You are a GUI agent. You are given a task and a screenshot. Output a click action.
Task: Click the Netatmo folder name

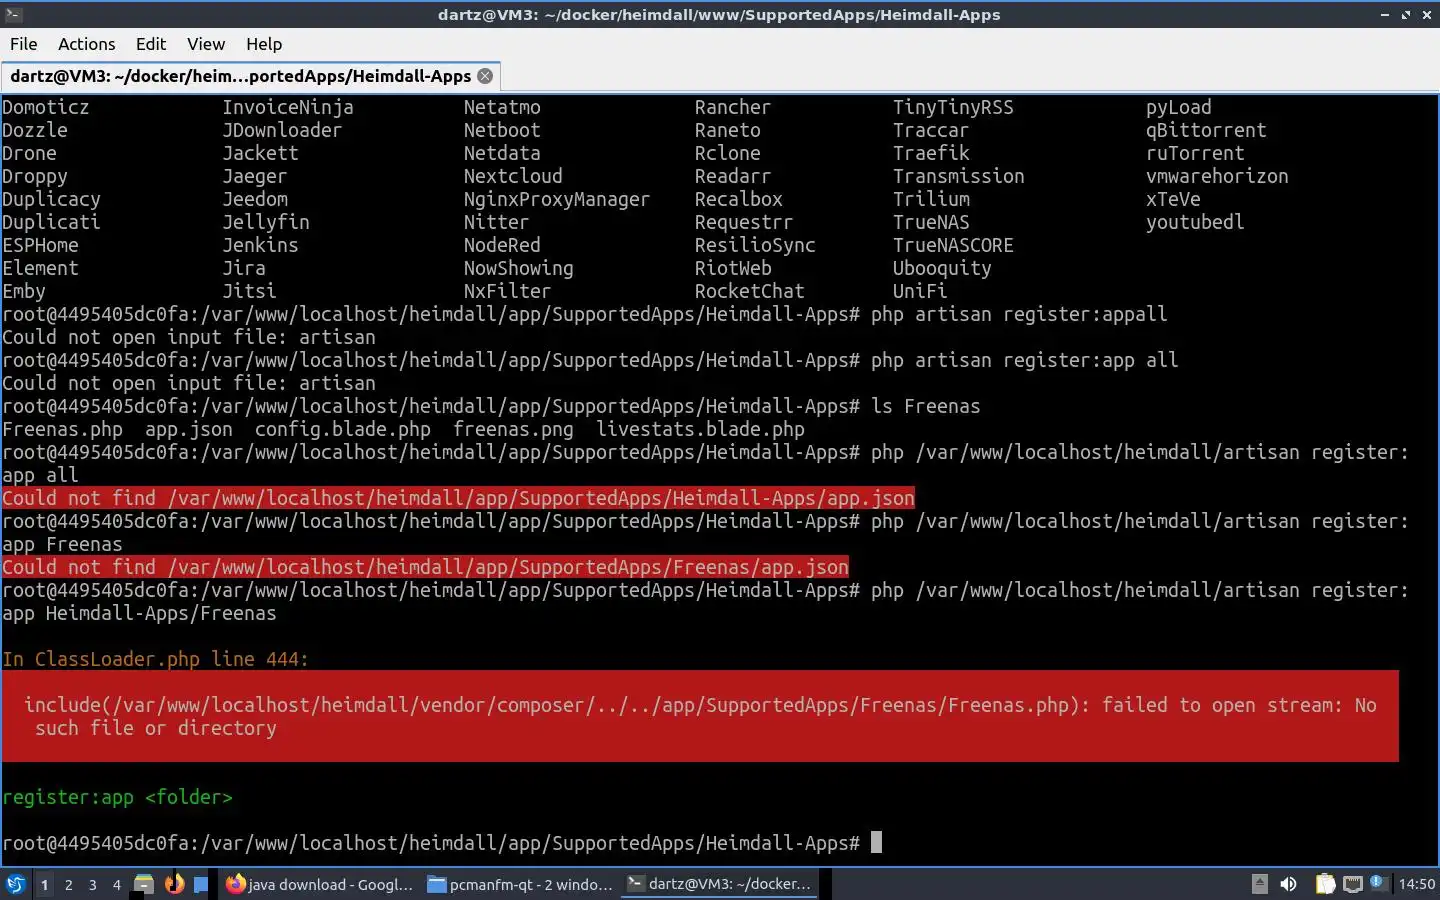pos(502,107)
